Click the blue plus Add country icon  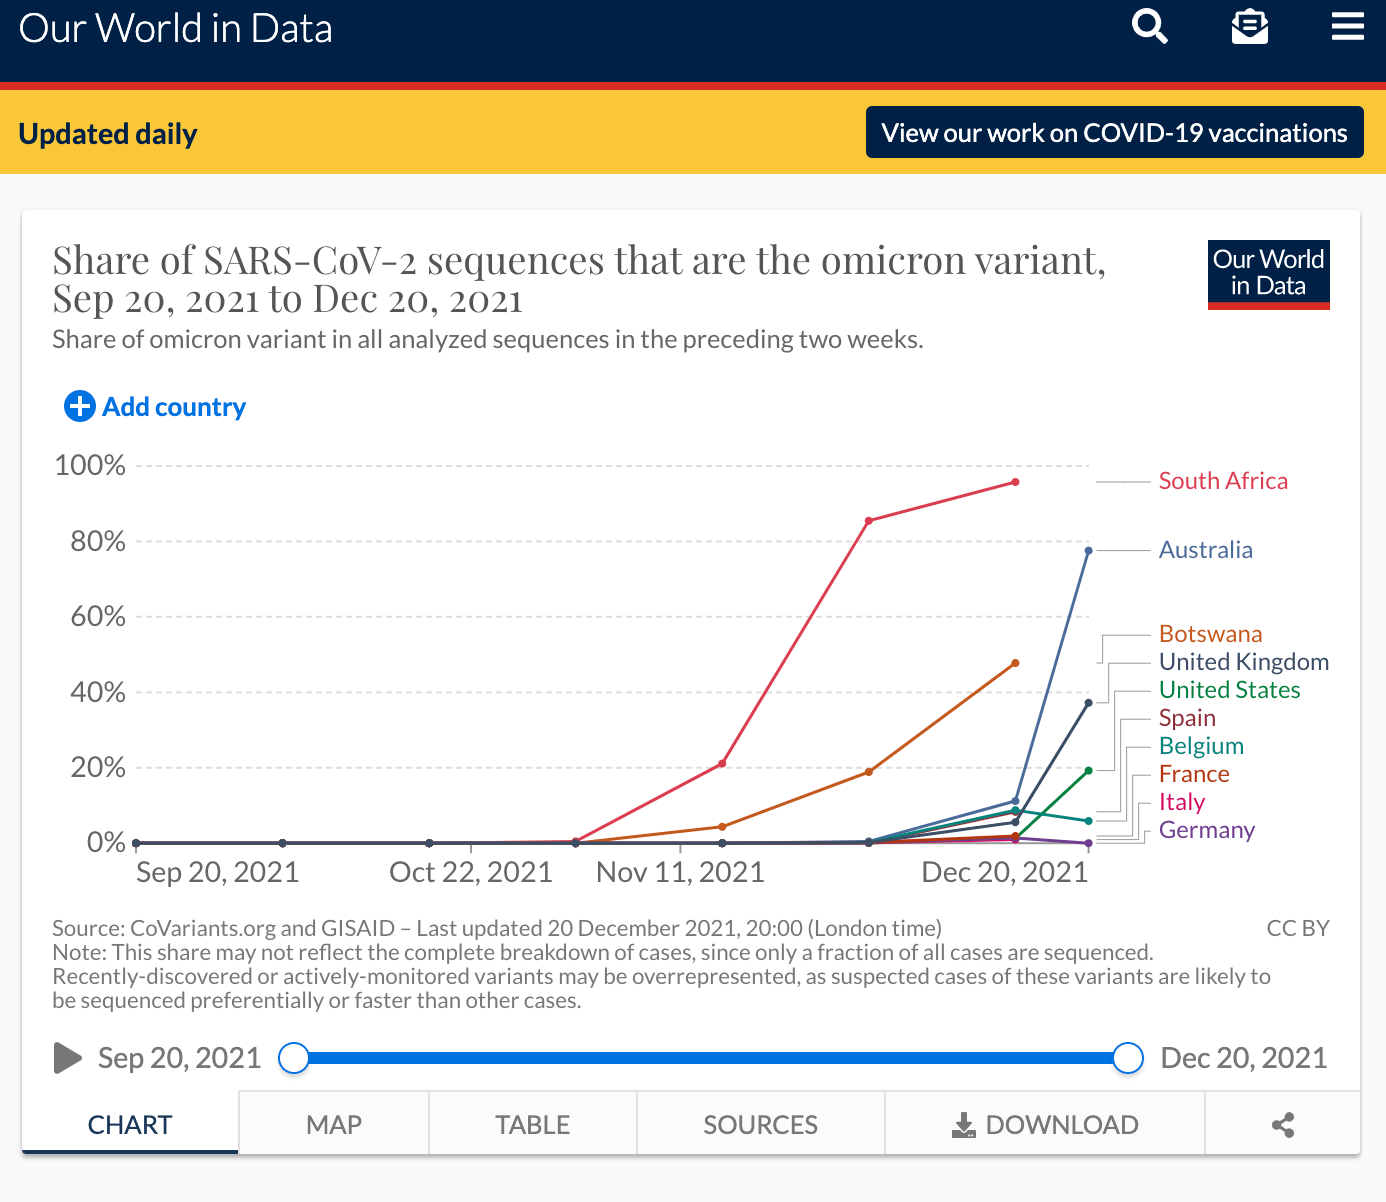(80, 406)
